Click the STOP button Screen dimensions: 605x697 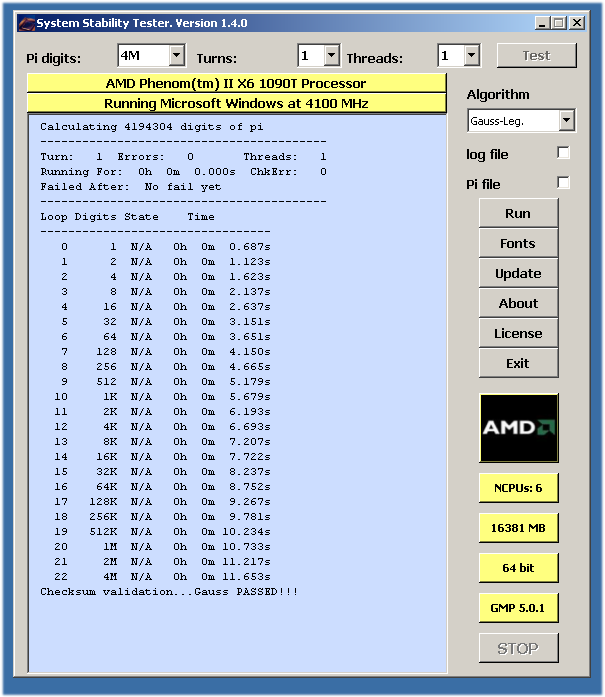coord(518,648)
